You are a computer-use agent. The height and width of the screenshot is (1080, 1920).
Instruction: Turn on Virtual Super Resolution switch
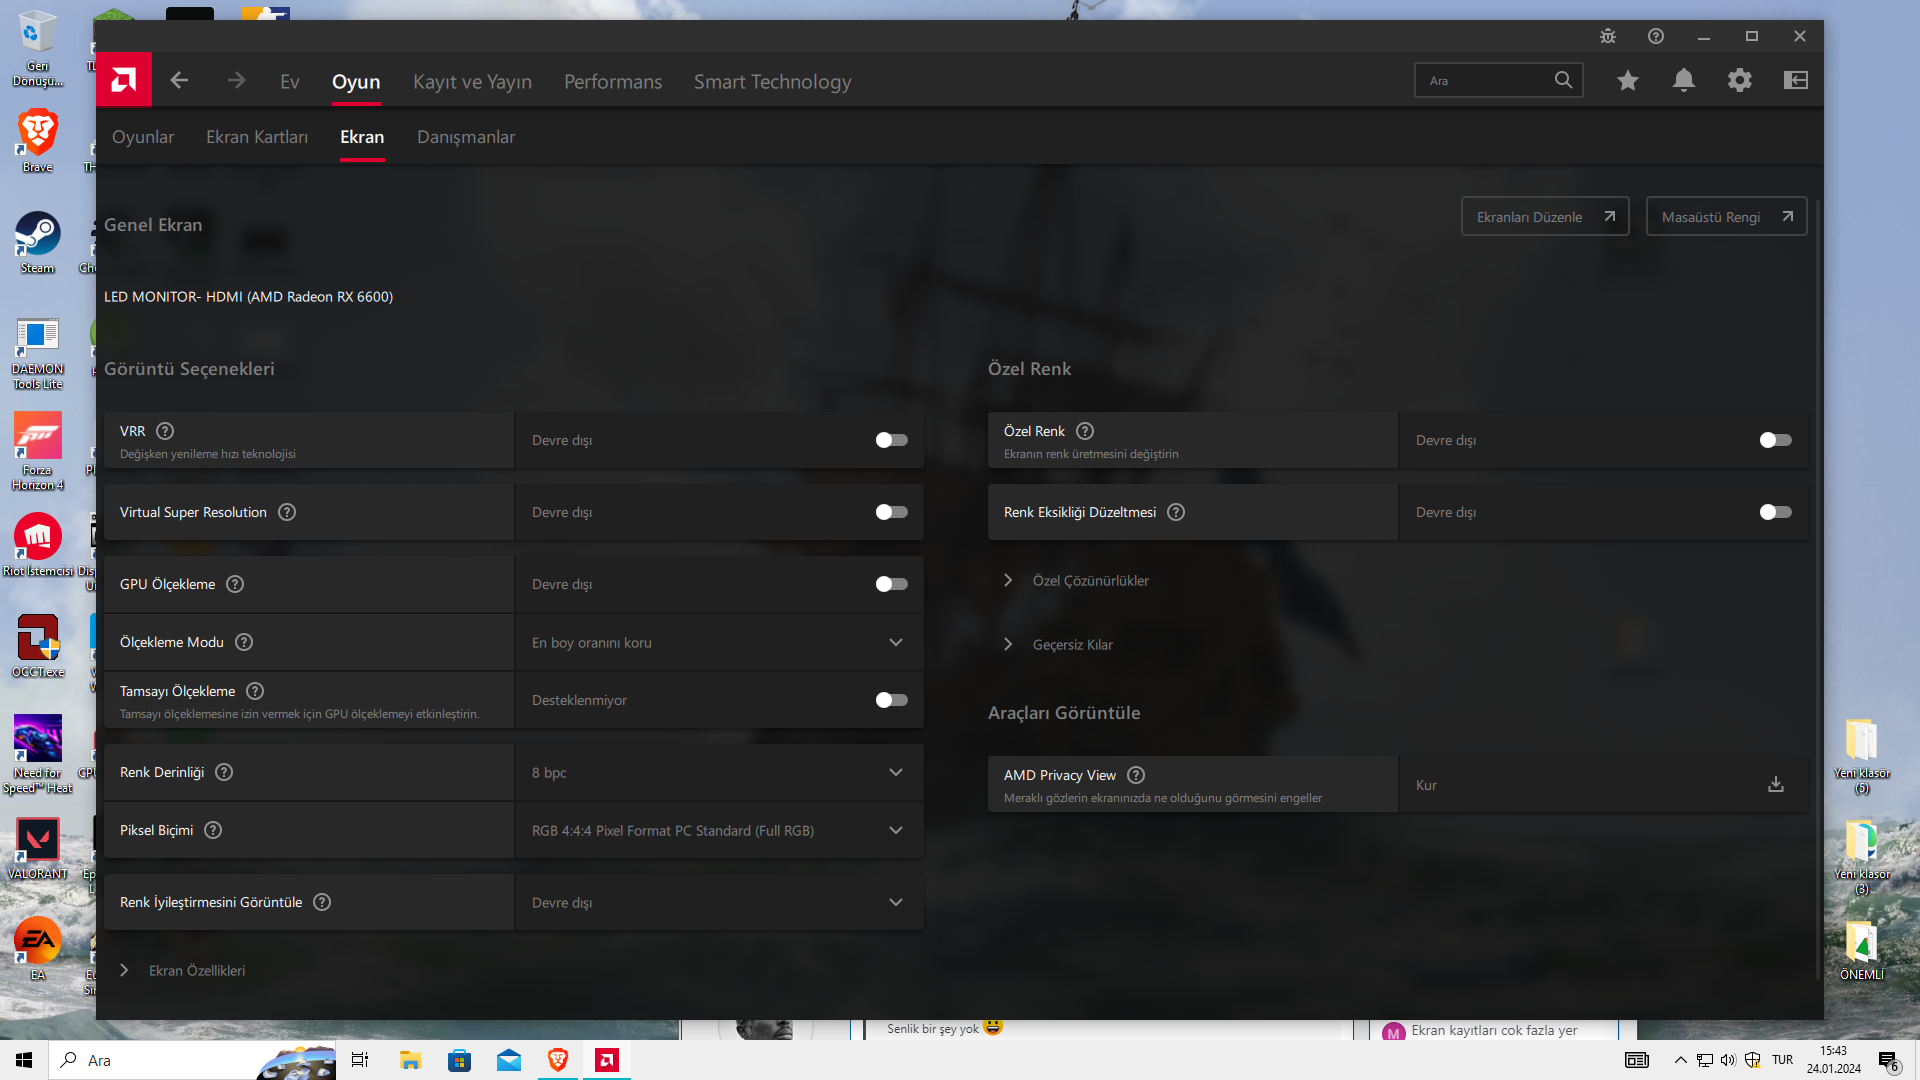coord(891,512)
